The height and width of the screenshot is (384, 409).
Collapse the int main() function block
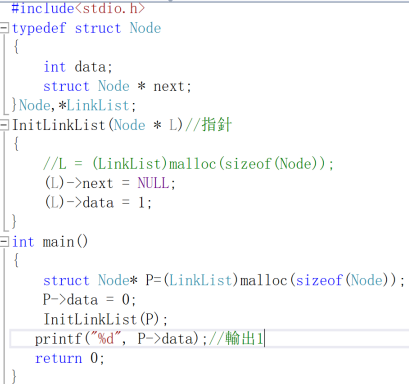[x=4, y=242]
